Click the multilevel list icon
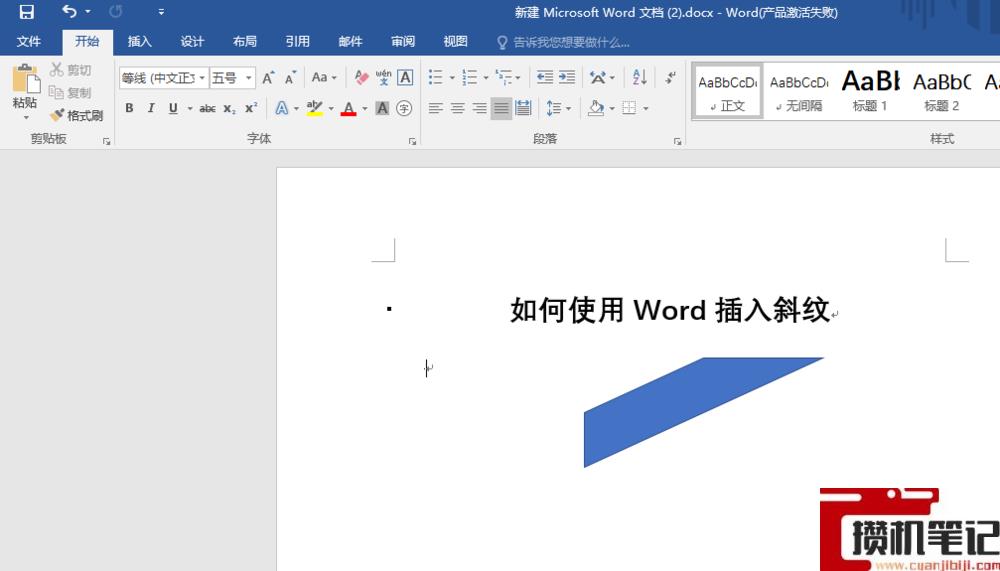The width and height of the screenshot is (1000, 571). (503, 78)
